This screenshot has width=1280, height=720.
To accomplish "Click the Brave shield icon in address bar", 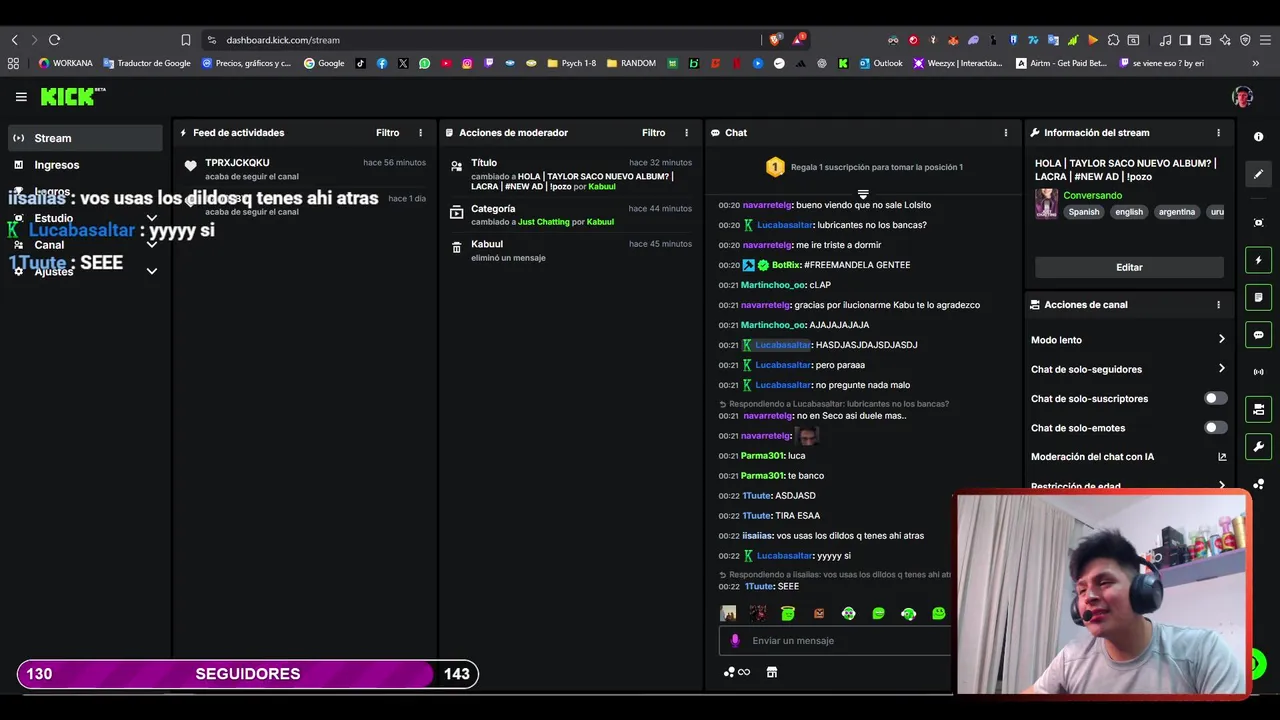I will tap(775, 40).
